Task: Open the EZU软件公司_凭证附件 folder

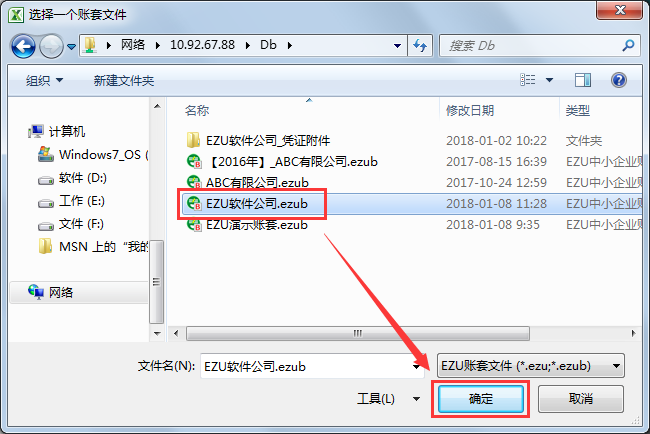Action: [x=268, y=141]
